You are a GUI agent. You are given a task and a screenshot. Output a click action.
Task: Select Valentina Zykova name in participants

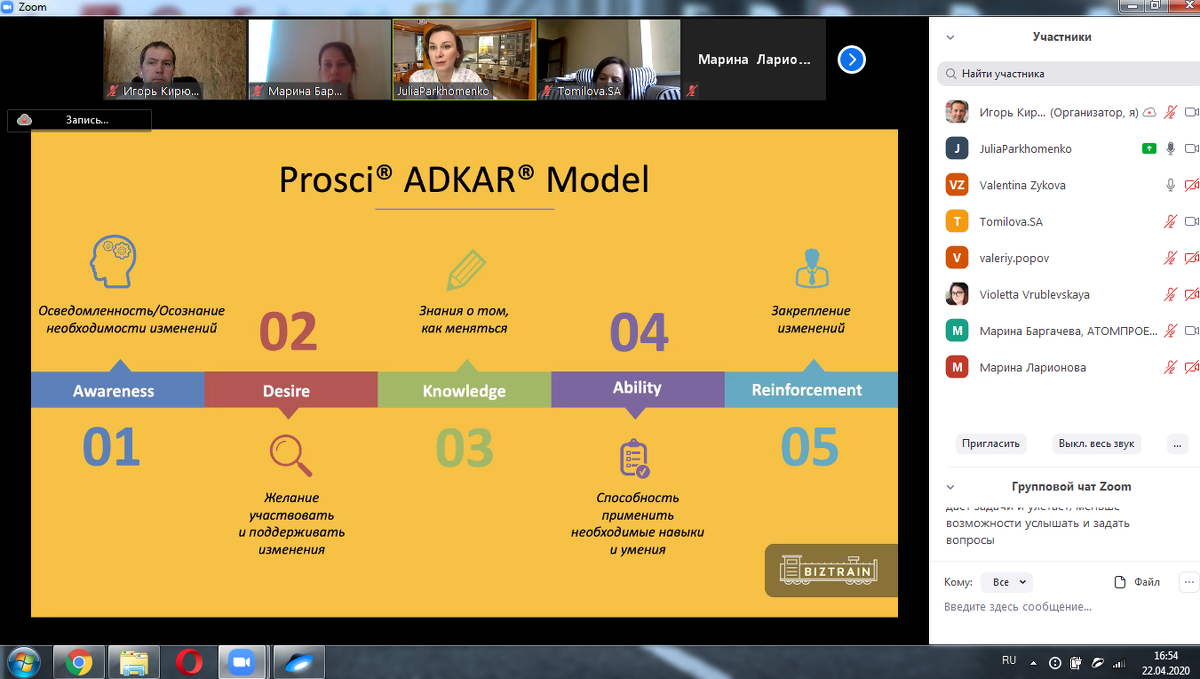1023,185
